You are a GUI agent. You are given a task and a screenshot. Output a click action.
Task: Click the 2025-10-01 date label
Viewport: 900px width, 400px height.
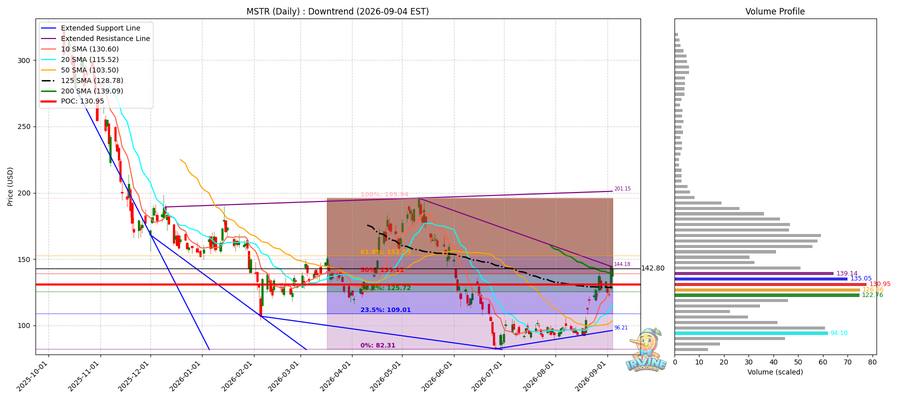[34, 373]
